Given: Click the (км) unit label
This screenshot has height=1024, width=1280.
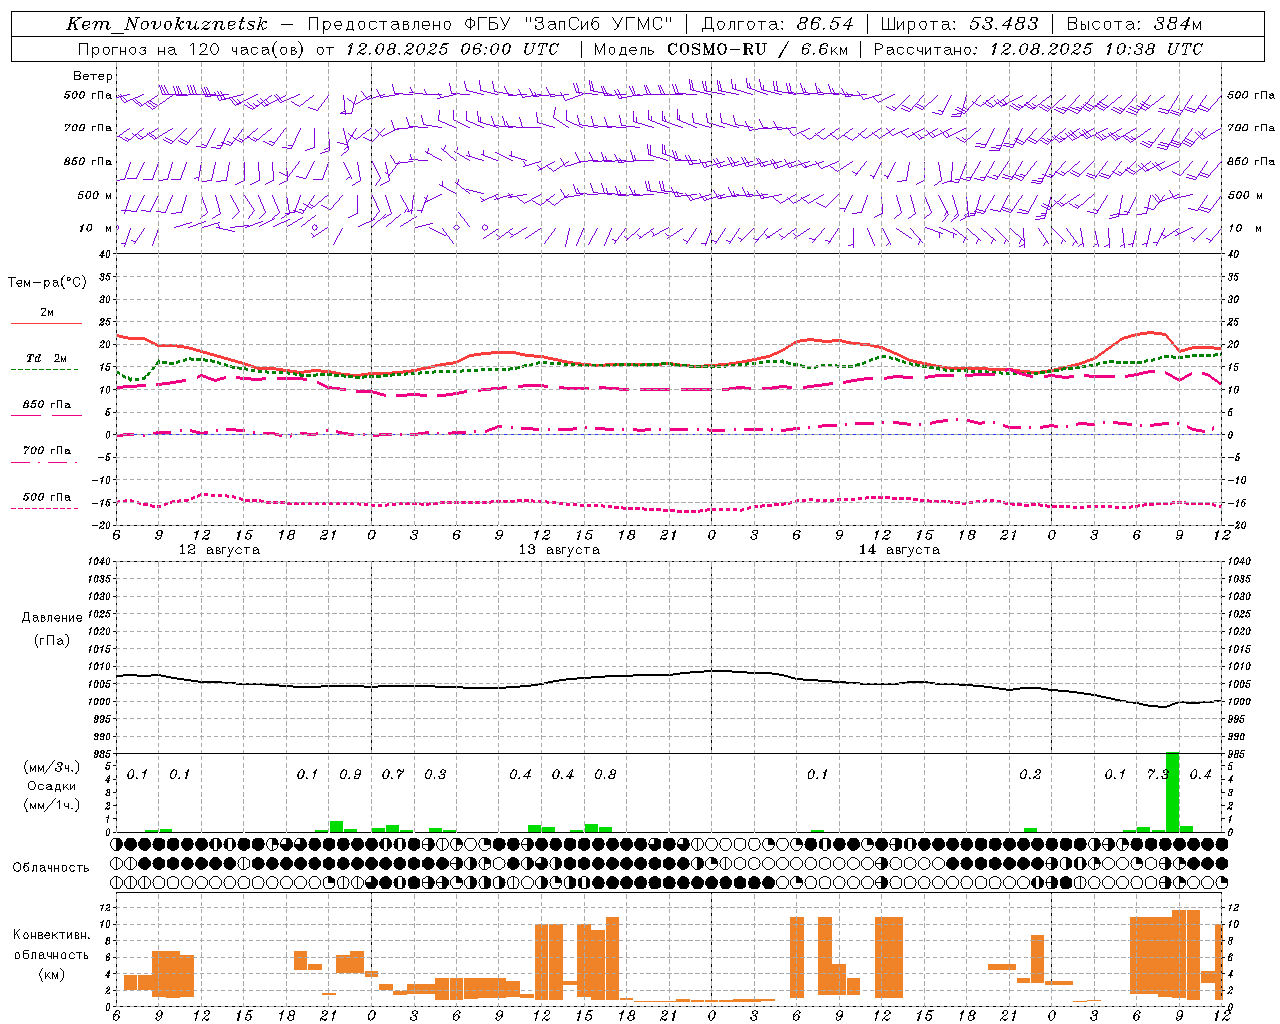Looking at the screenshot, I should pyautogui.click(x=52, y=974).
